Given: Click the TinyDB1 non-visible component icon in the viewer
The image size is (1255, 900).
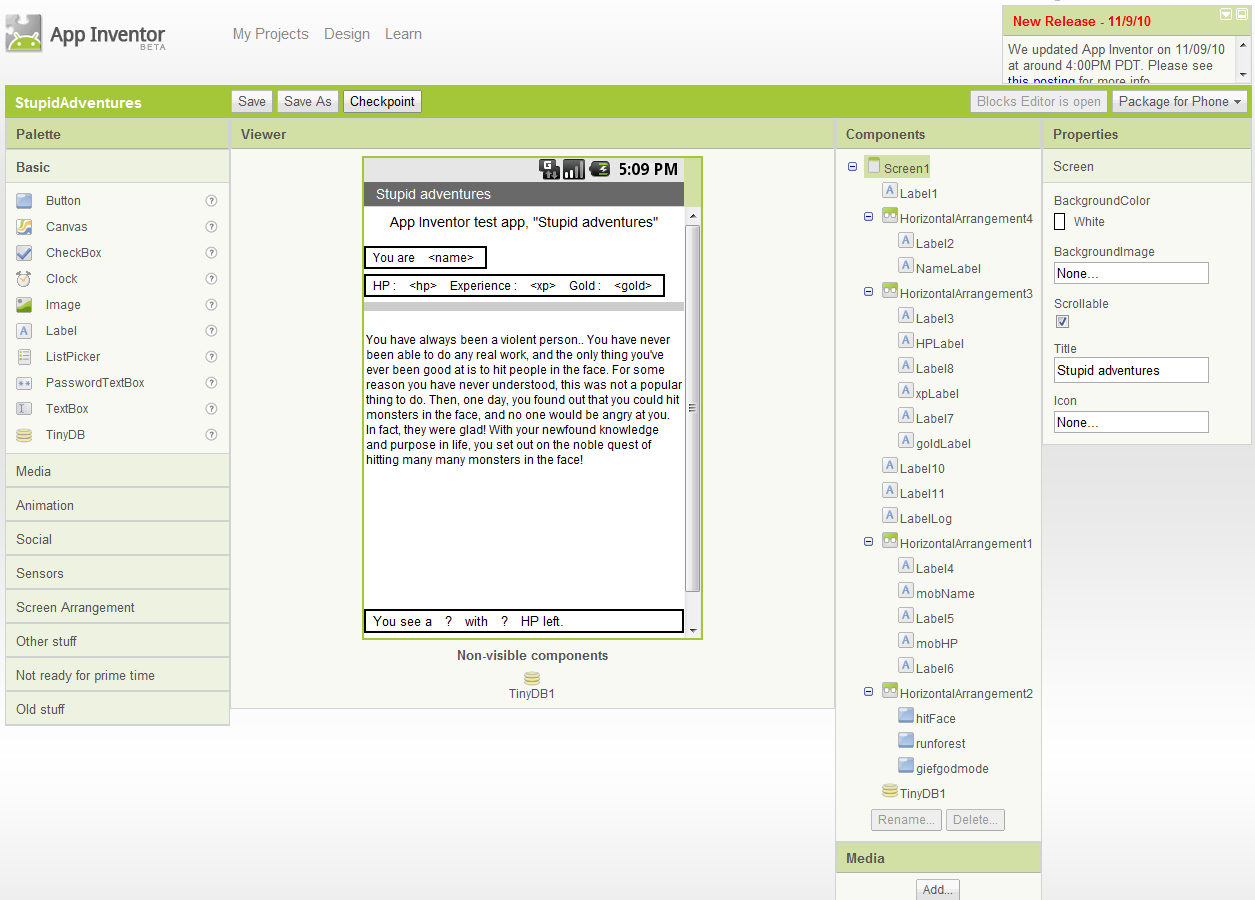Looking at the screenshot, I should [x=532, y=678].
